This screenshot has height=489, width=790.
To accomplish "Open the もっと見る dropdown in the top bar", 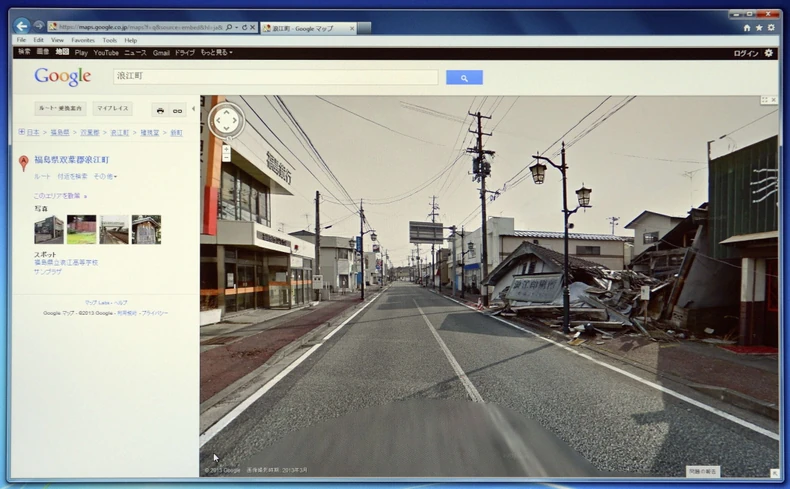I will (216, 53).
